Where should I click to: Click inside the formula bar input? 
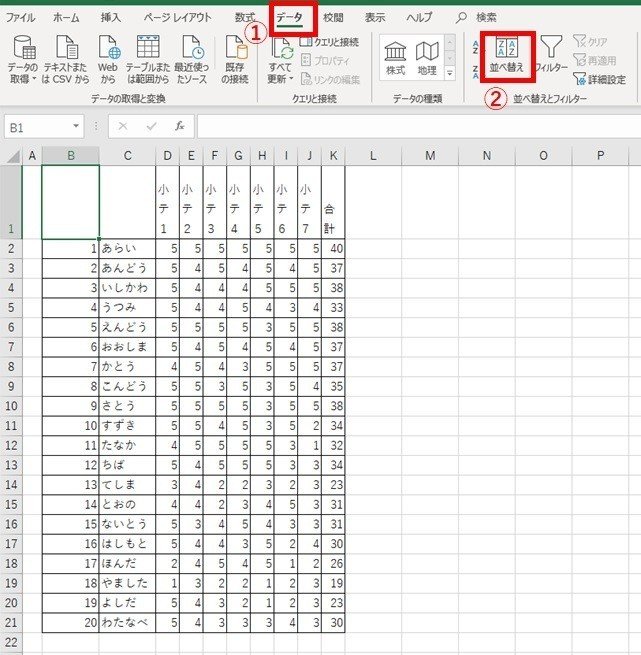click(419, 126)
